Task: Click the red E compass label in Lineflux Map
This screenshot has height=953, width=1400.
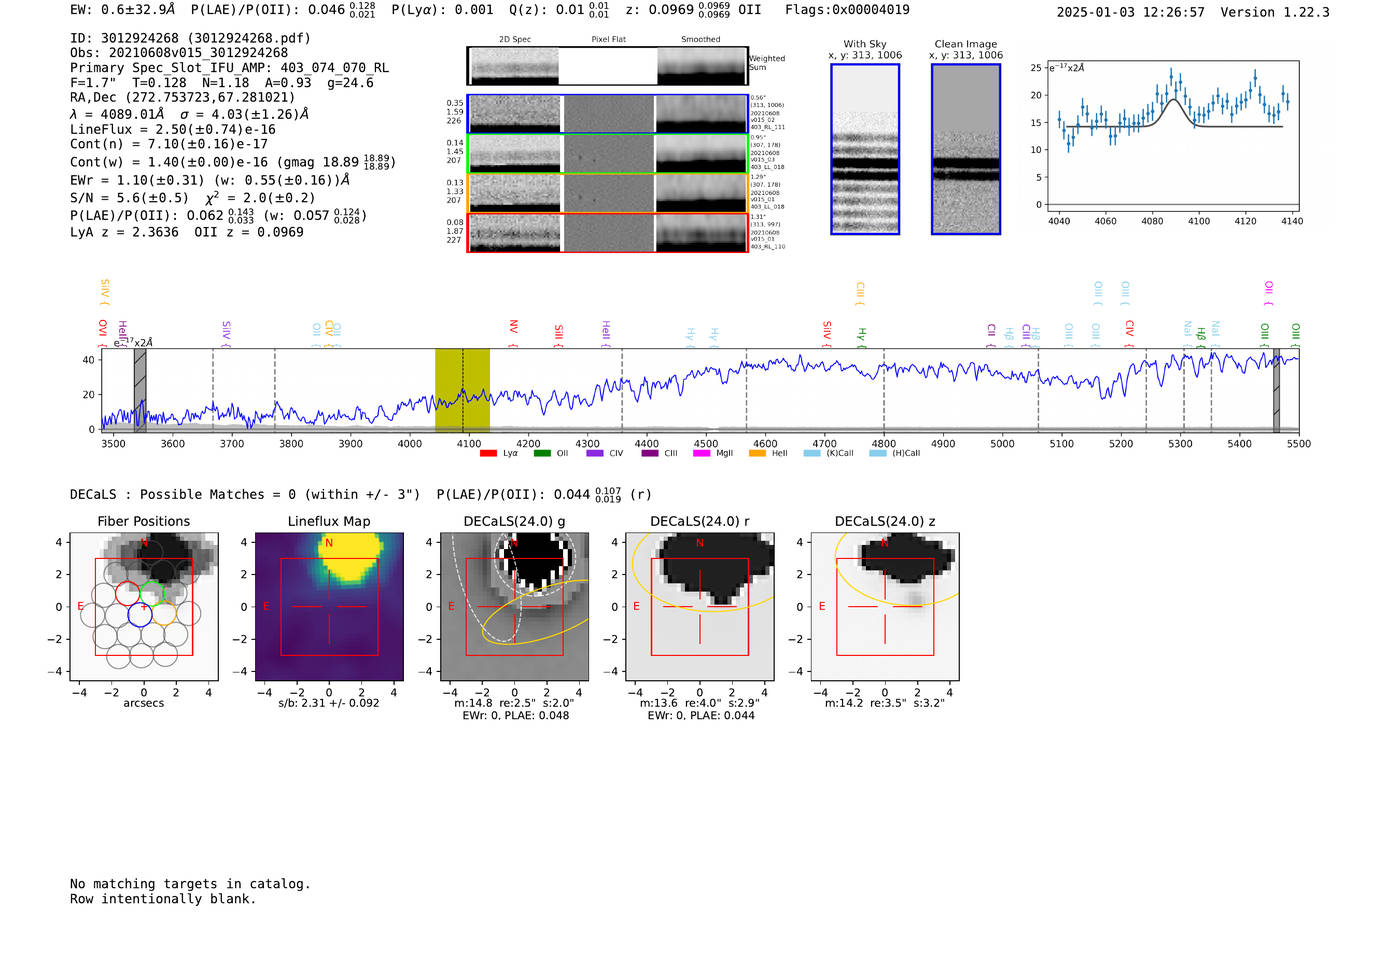Action: coord(266,607)
